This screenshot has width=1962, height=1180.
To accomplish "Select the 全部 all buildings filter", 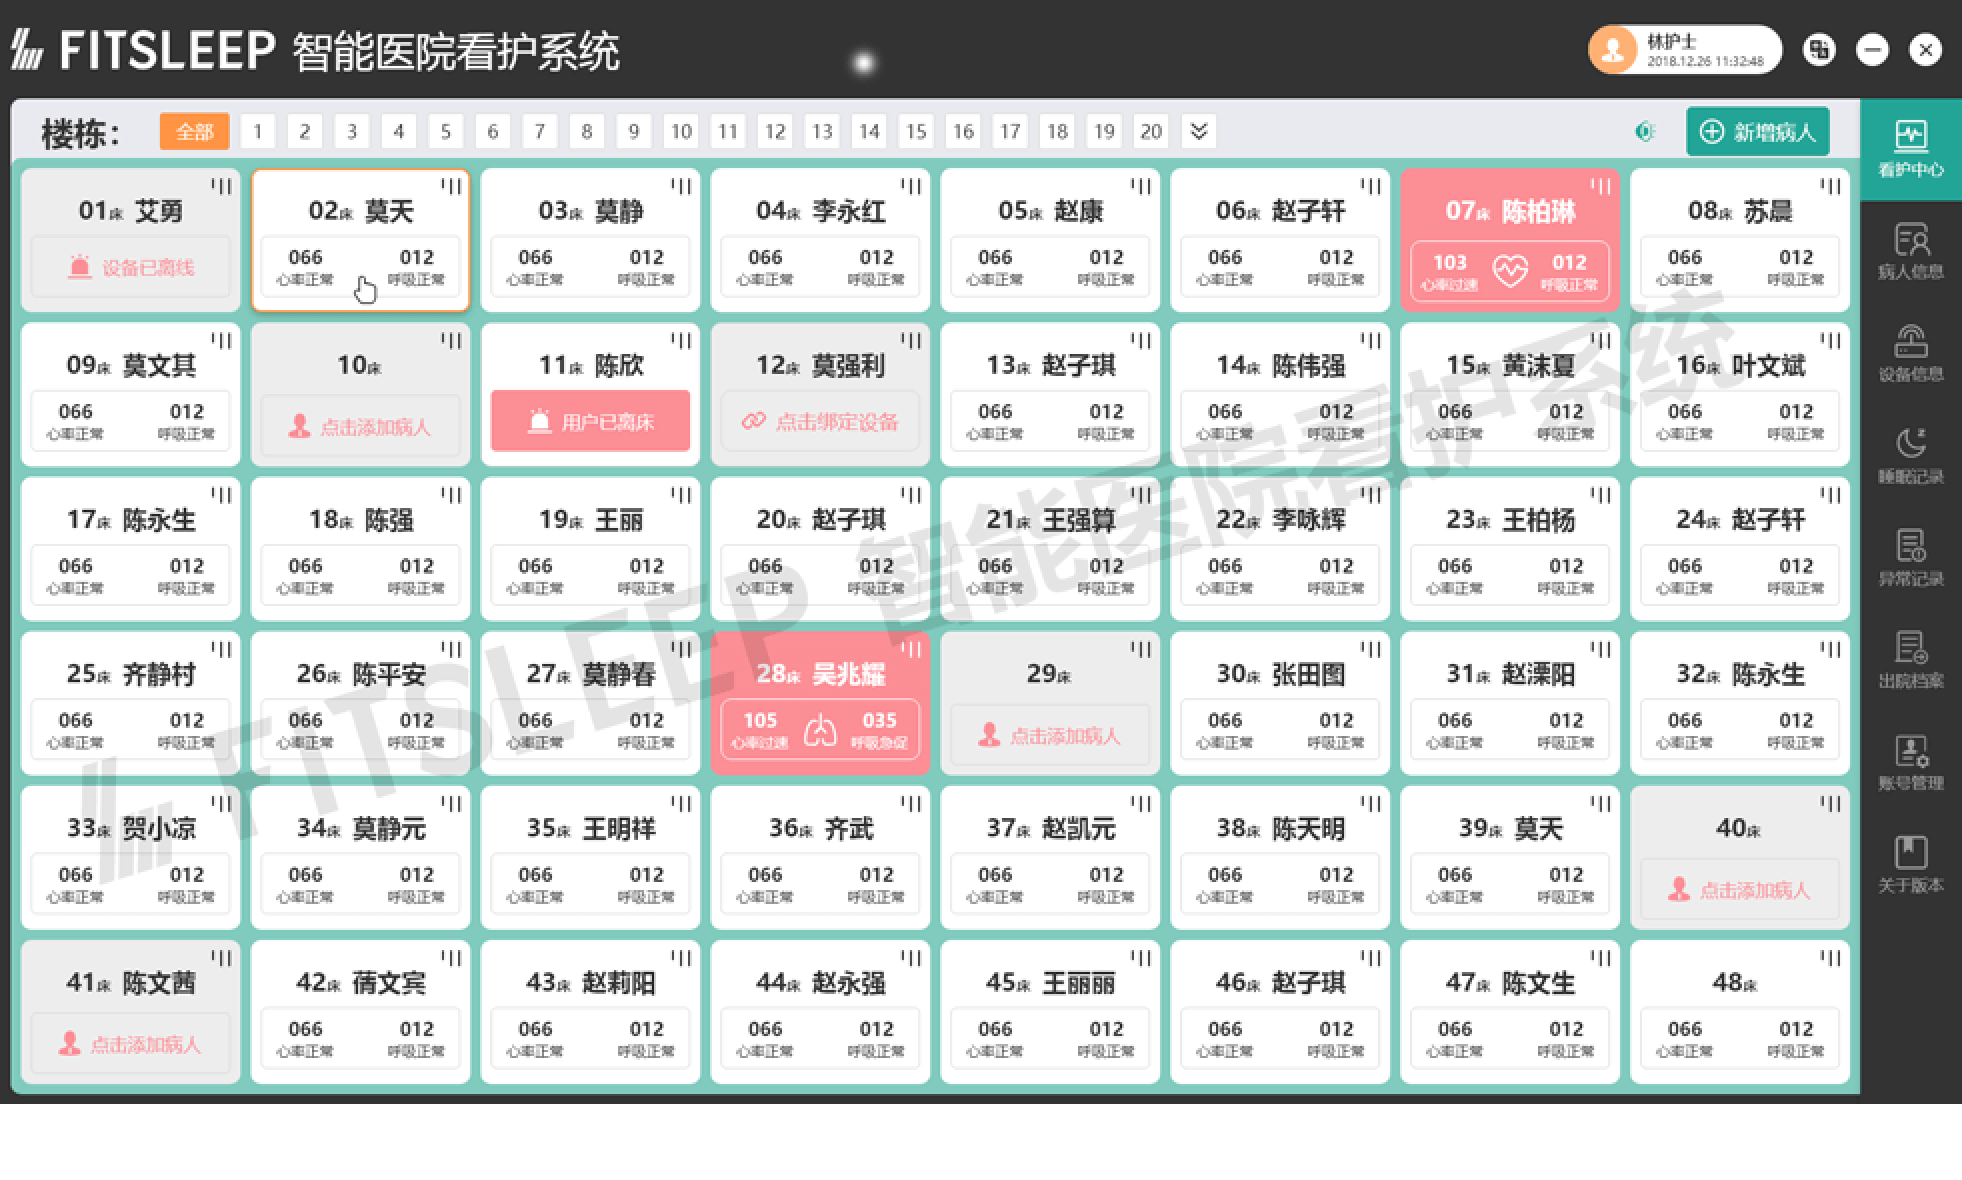I will click(x=194, y=132).
